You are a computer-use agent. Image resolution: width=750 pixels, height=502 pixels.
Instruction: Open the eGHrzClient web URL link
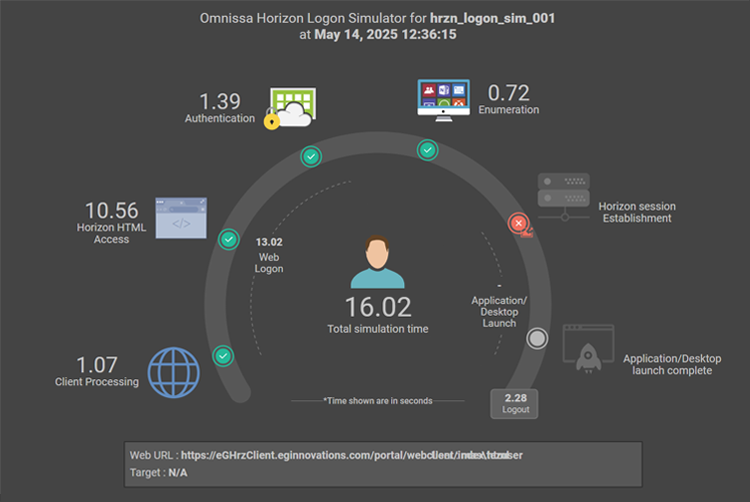tap(352, 455)
